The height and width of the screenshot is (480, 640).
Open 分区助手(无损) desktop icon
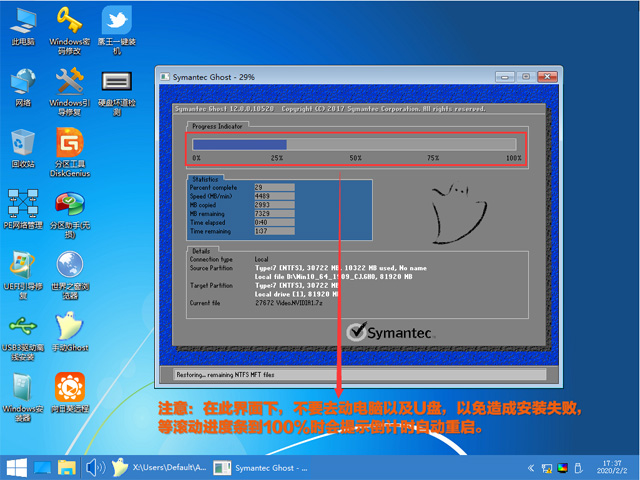click(x=69, y=205)
